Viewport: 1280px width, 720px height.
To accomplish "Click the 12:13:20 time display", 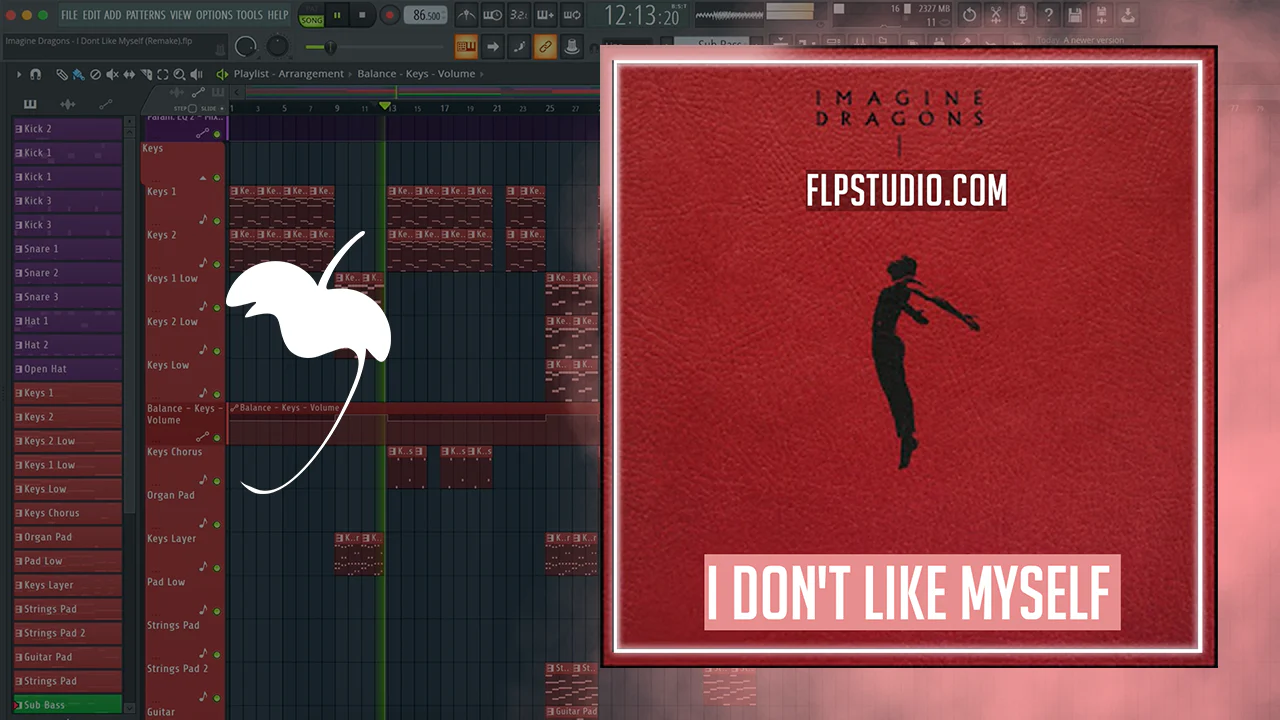I will [x=642, y=16].
